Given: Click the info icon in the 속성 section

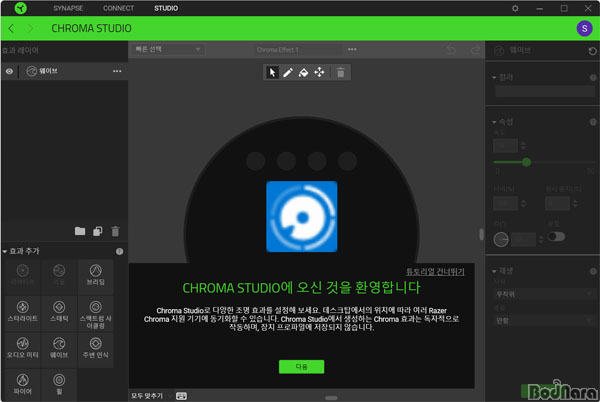Looking at the screenshot, I should pyautogui.click(x=593, y=122).
